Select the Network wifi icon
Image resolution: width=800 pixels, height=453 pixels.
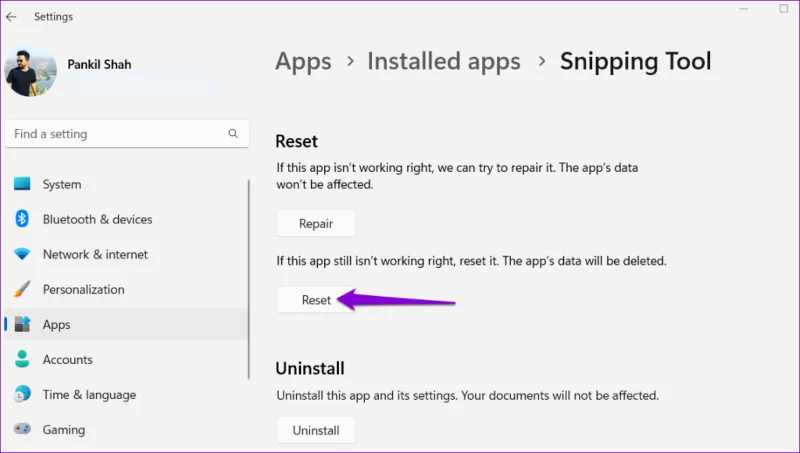[x=22, y=254]
